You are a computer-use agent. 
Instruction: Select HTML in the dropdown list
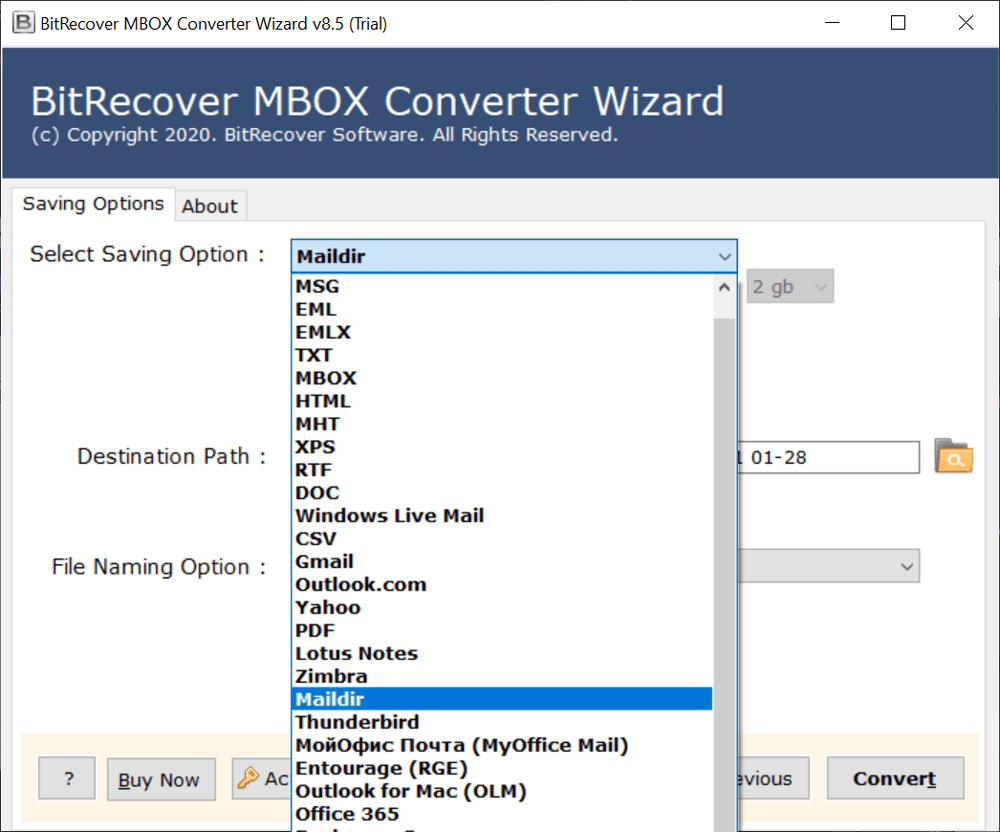tap(502, 401)
